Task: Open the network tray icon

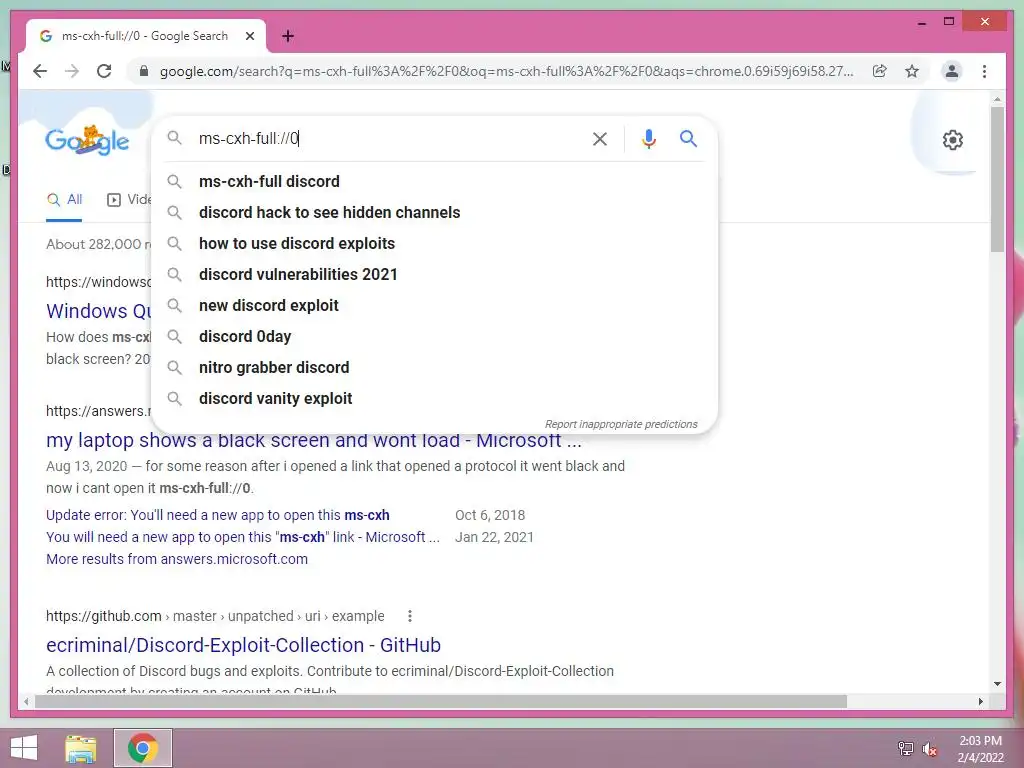Action: [905, 748]
